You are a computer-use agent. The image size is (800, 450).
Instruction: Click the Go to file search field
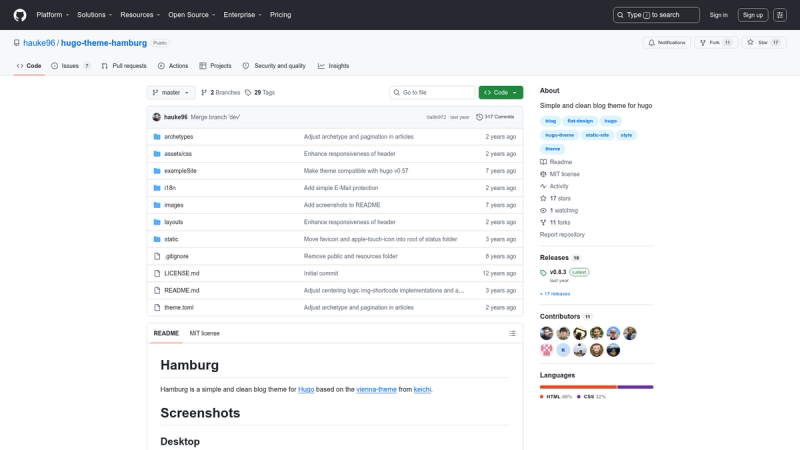click(432, 92)
